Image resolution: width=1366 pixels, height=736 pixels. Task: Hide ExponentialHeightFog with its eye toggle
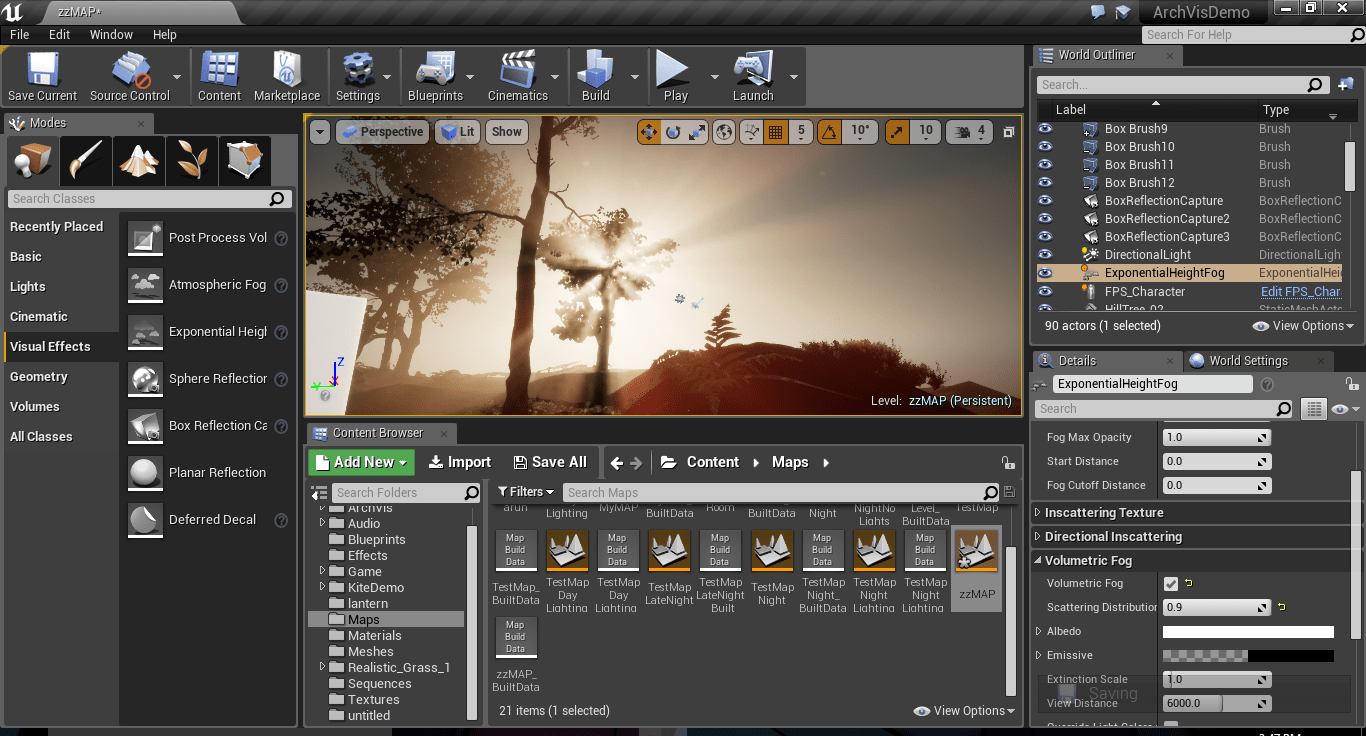pos(1046,272)
